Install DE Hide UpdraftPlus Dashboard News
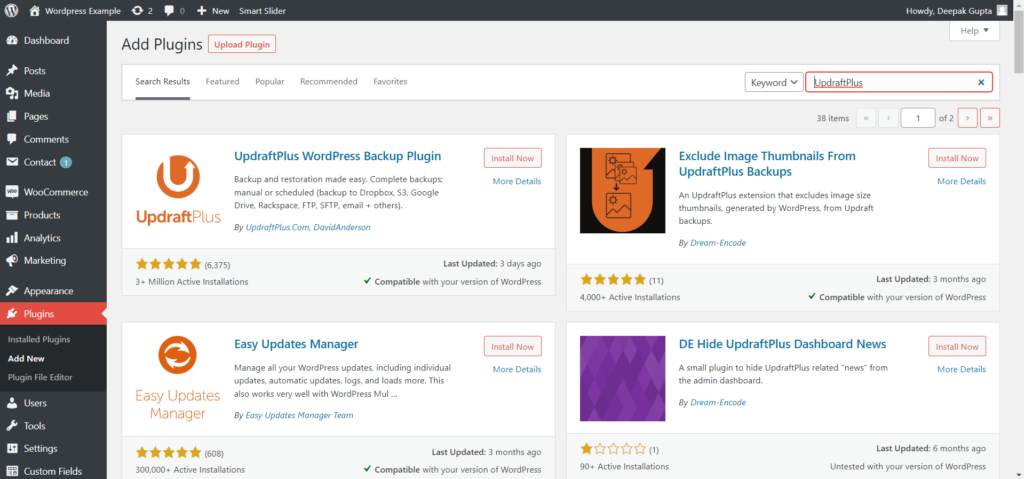Viewport: 1024px width, 479px height. point(957,346)
